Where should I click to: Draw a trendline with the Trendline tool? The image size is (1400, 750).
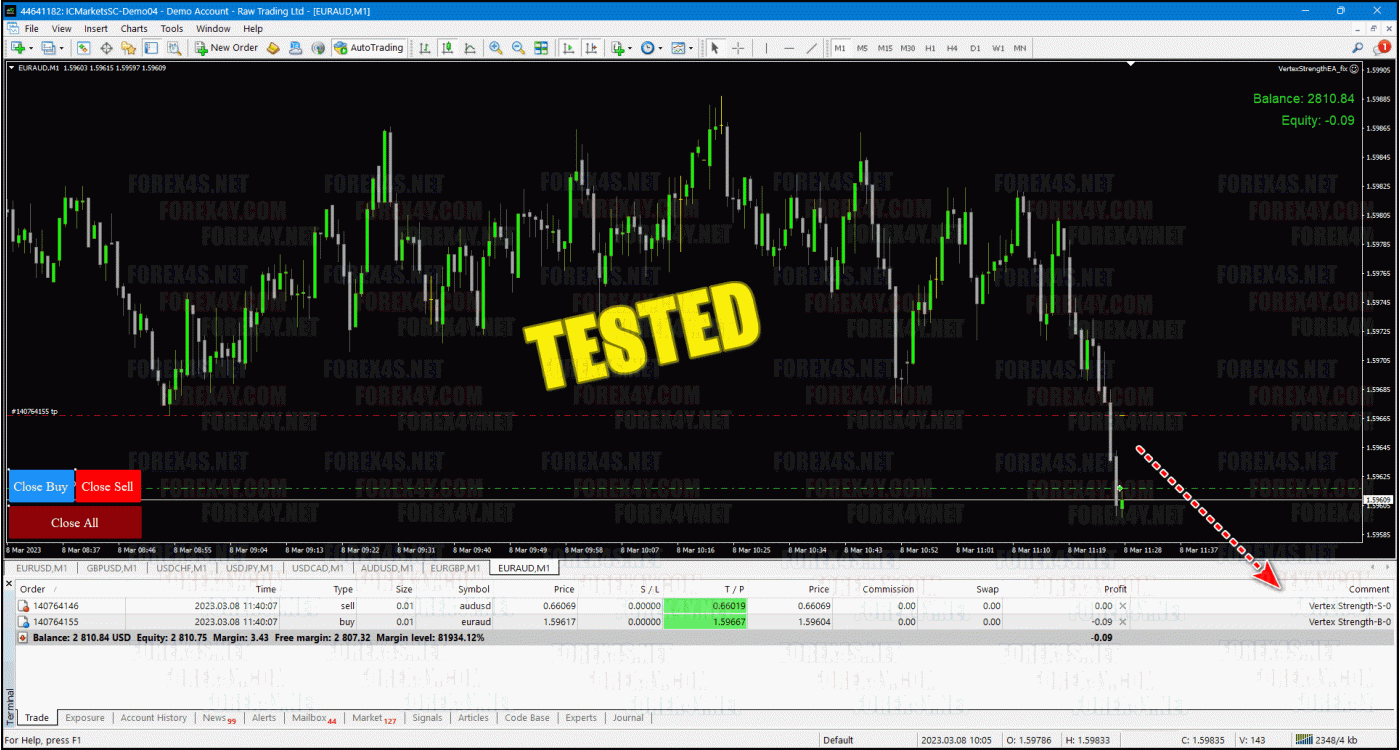[x=811, y=47]
